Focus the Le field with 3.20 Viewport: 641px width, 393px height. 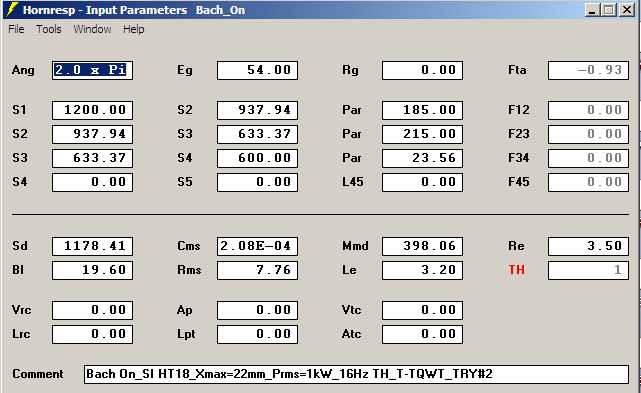coord(422,270)
